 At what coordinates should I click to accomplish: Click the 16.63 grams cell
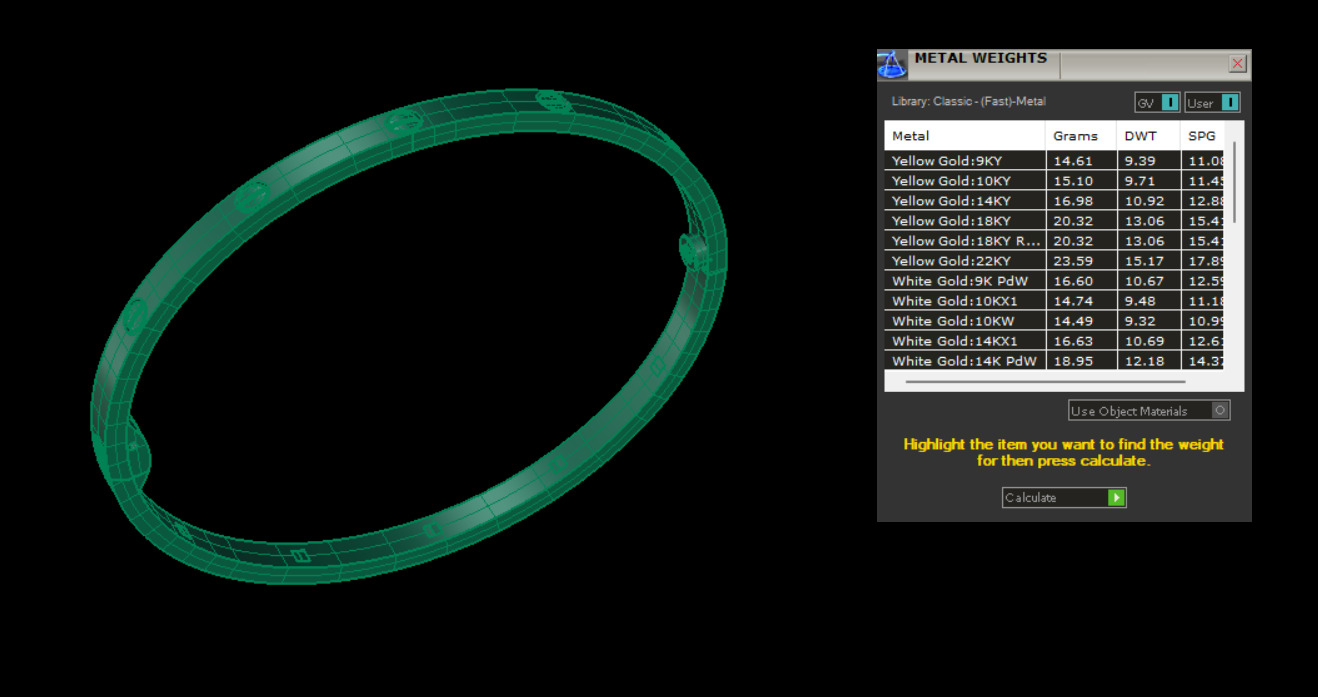1081,341
